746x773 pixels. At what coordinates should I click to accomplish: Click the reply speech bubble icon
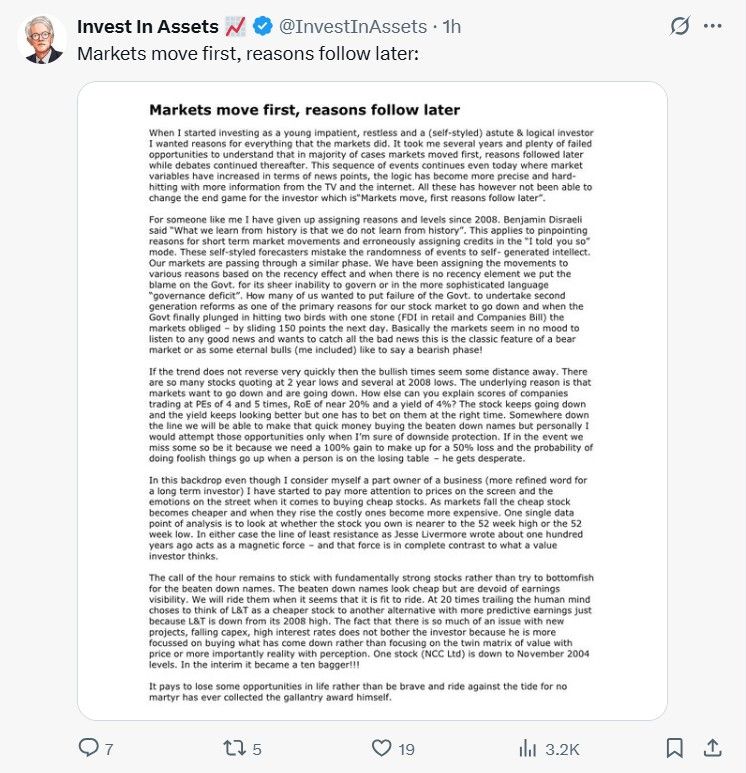point(89,748)
